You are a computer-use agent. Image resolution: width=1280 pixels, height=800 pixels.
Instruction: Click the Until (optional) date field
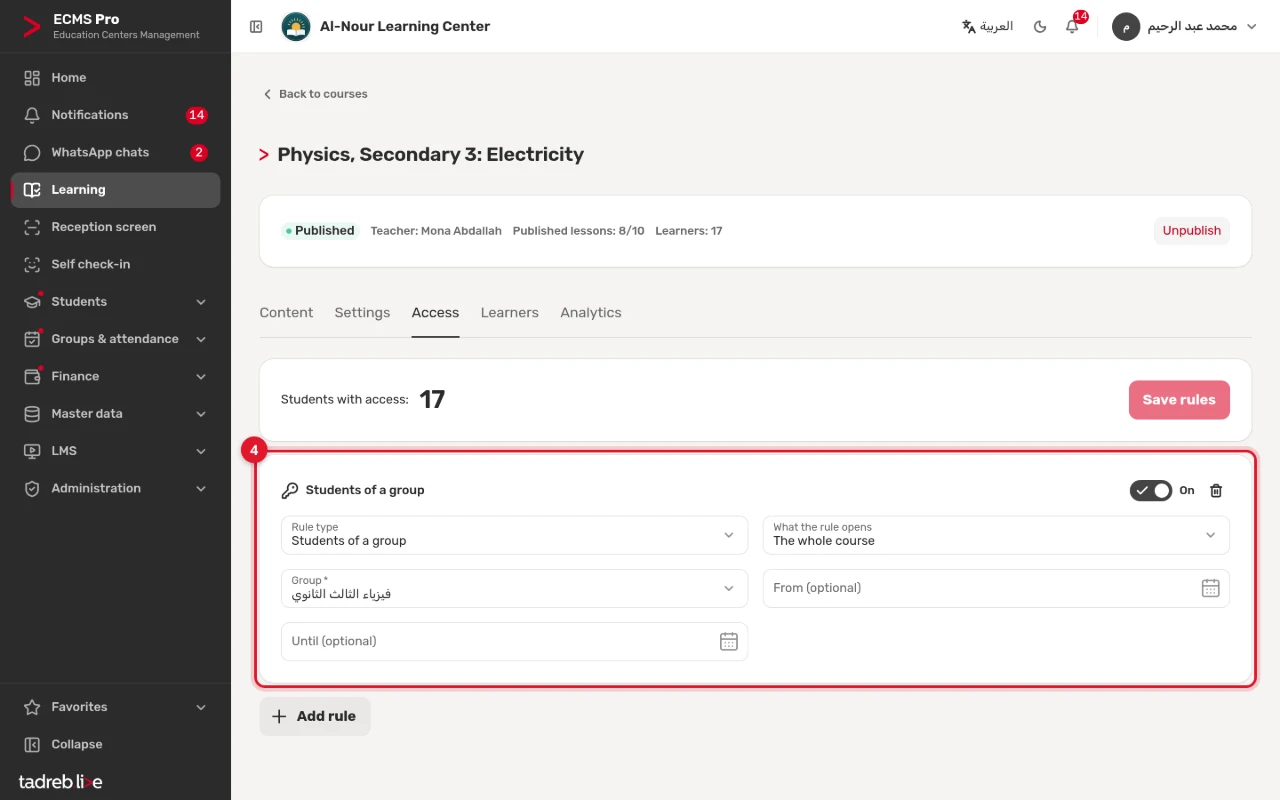(514, 641)
